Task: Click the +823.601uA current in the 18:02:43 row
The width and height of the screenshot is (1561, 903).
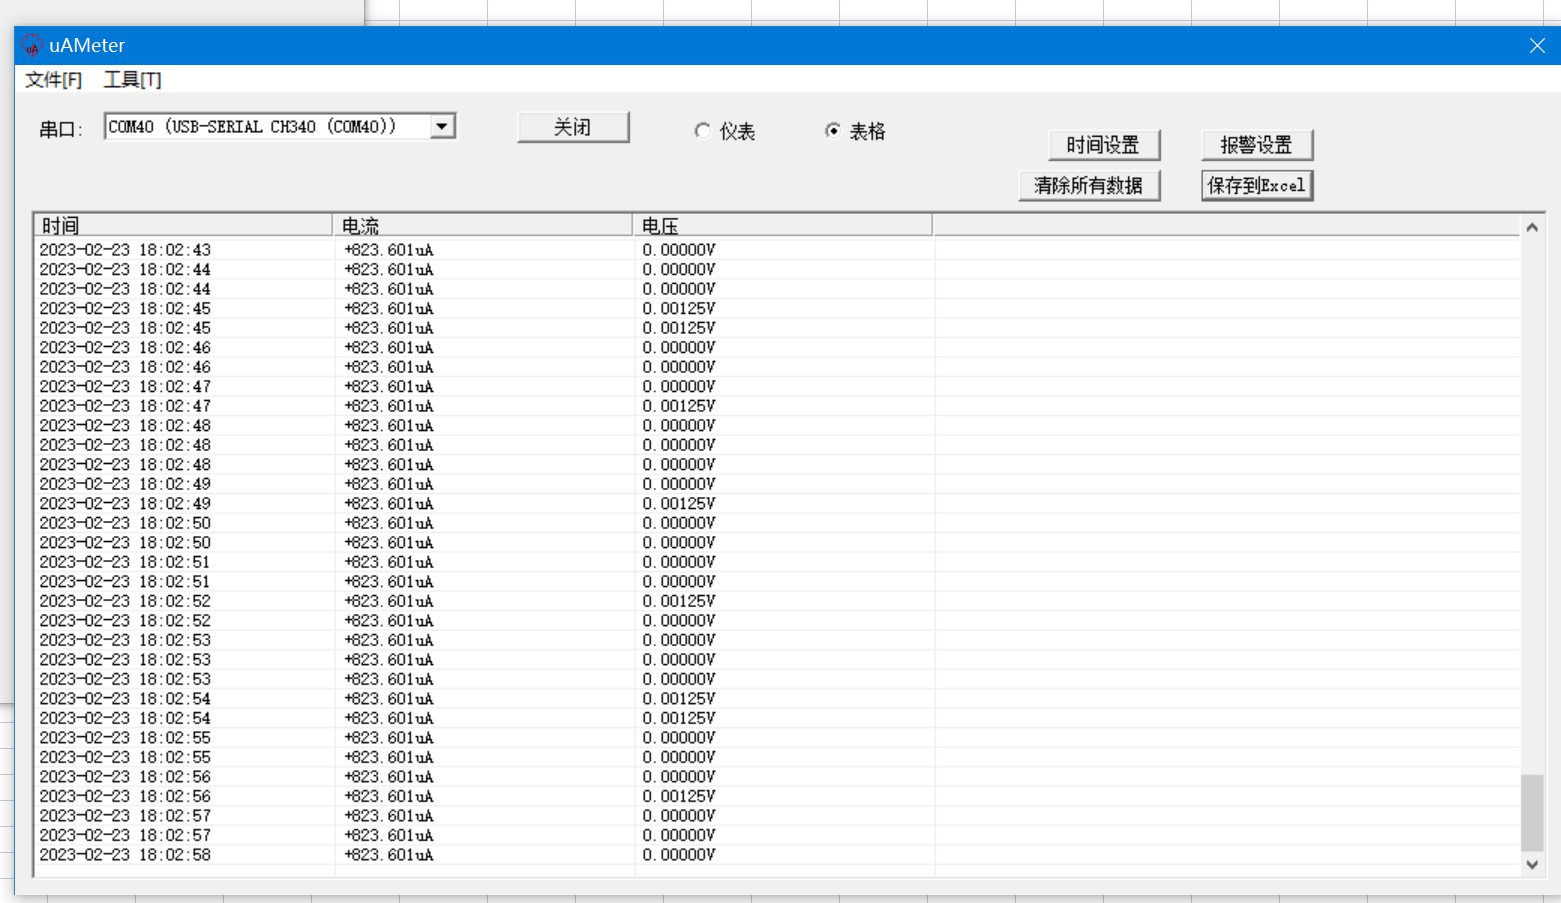Action: (389, 250)
